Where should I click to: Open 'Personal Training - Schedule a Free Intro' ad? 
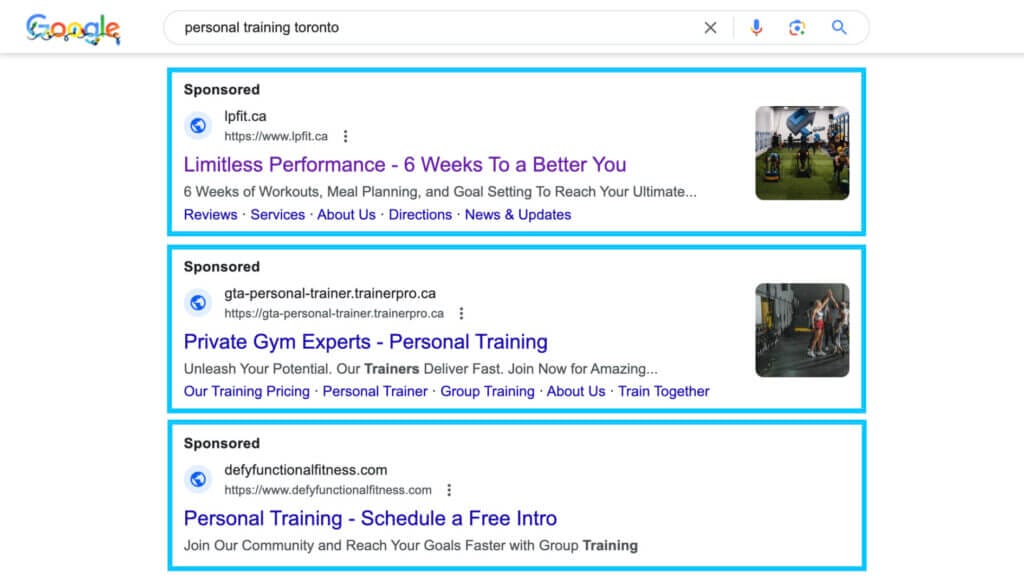coord(370,518)
